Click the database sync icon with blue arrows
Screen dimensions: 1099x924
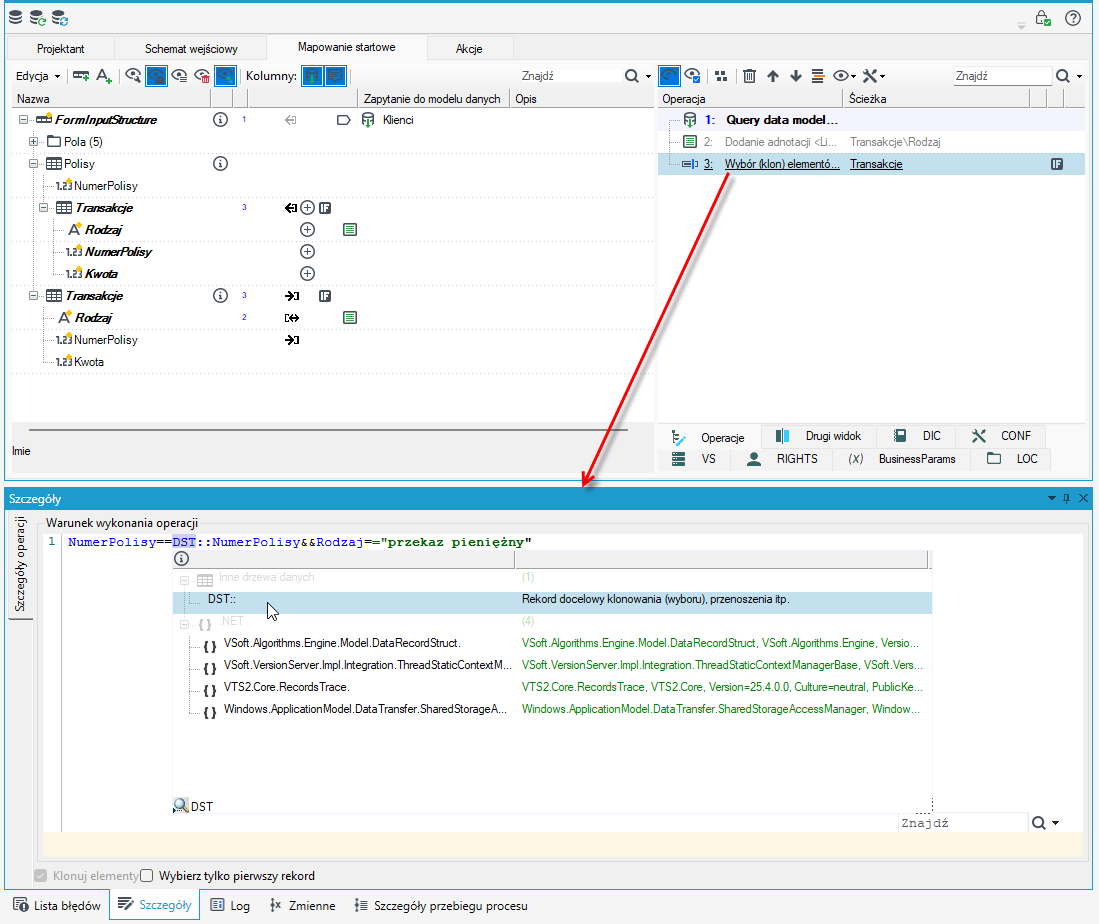(x=60, y=18)
